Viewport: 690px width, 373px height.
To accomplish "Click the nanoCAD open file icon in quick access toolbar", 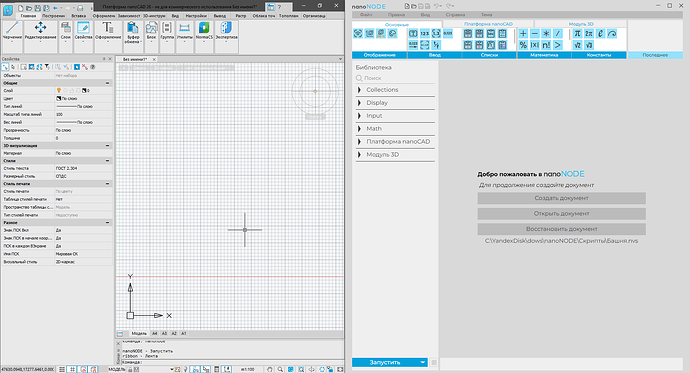I will [29, 8].
